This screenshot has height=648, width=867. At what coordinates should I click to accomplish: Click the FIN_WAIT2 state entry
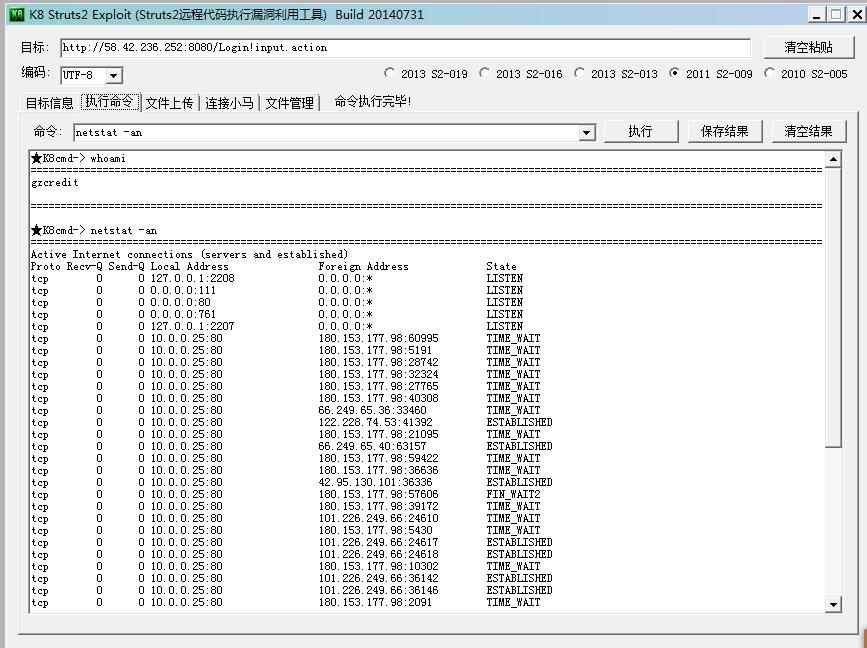point(513,494)
